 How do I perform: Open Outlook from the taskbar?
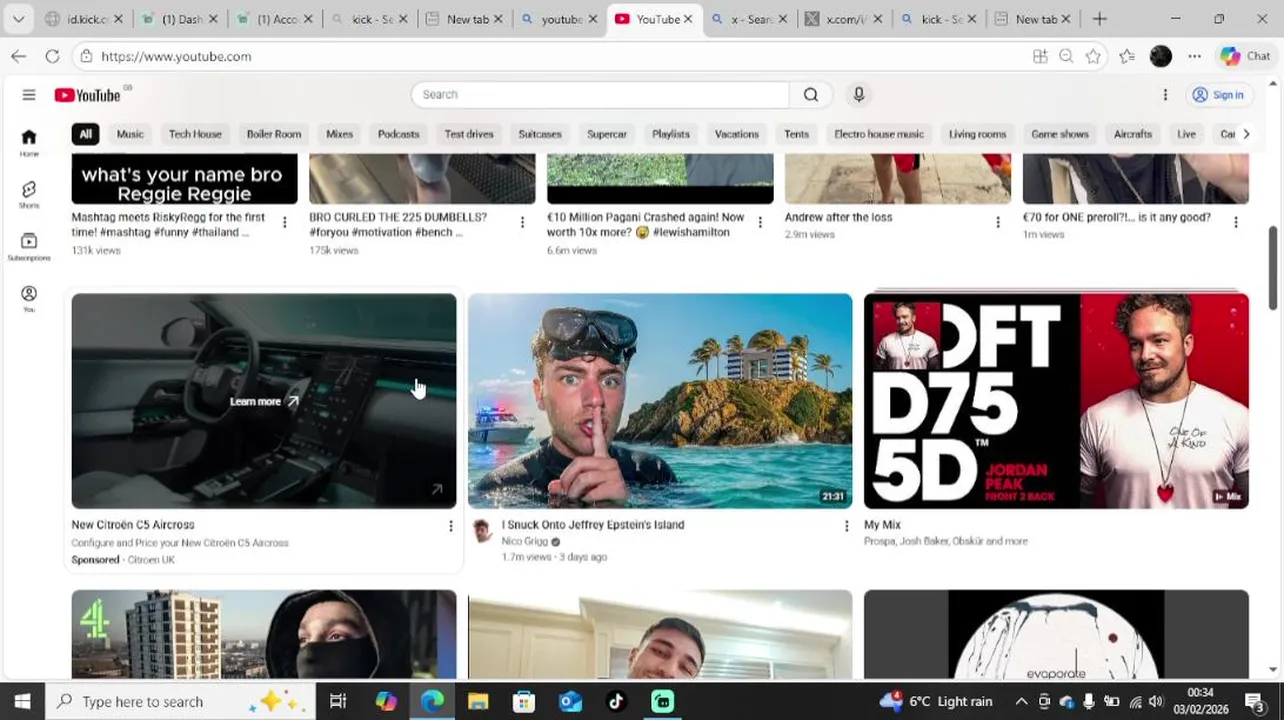tap(570, 702)
